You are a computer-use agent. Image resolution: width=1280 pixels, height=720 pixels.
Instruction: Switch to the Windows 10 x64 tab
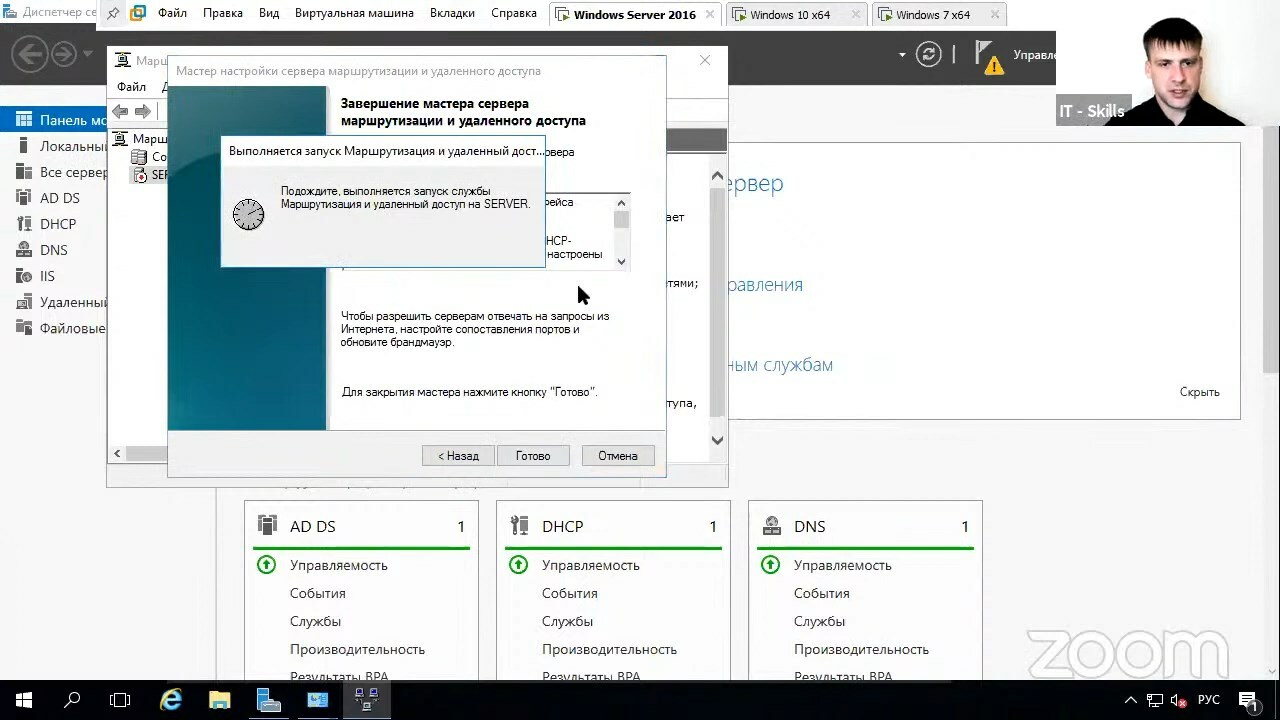(796, 14)
